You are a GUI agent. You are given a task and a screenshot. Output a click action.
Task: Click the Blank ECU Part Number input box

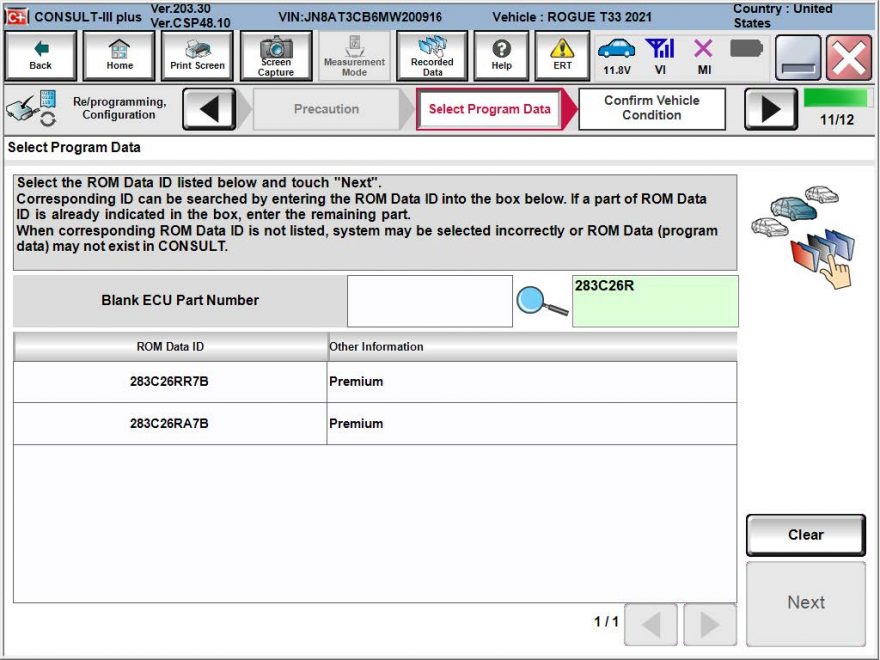coord(428,299)
